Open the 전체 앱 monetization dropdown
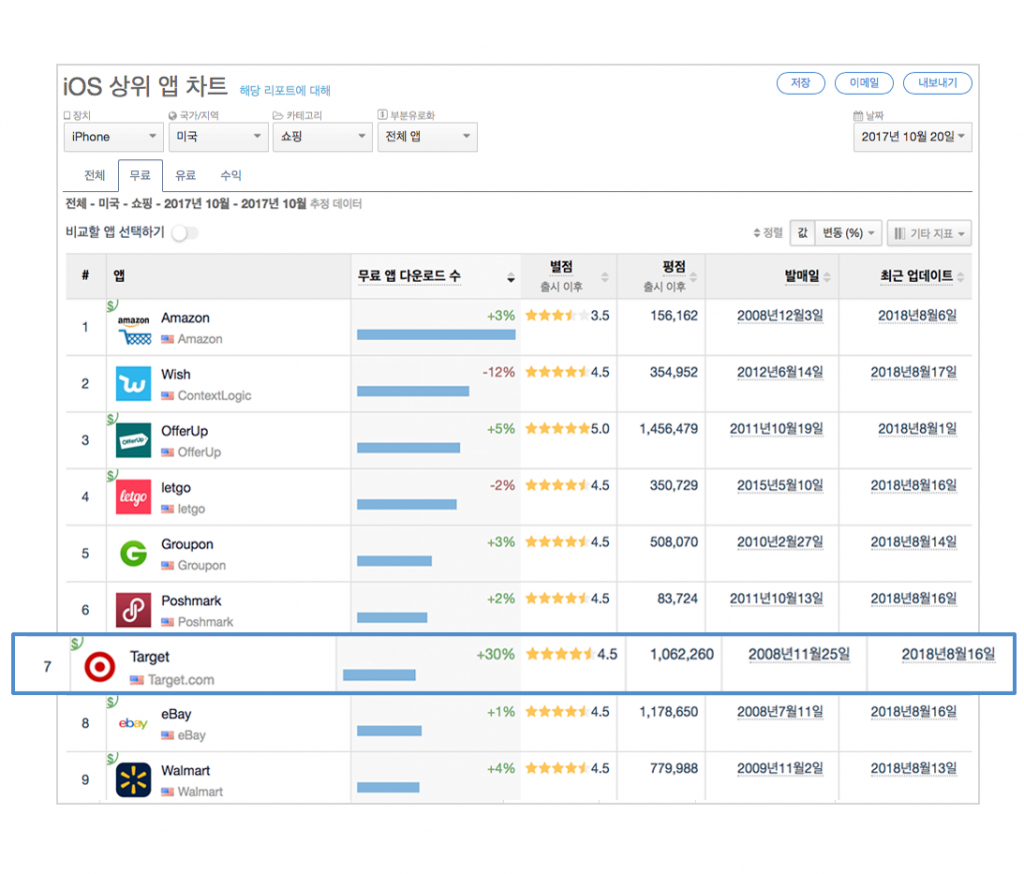Image resolution: width=1024 pixels, height=874 pixels. (427, 137)
